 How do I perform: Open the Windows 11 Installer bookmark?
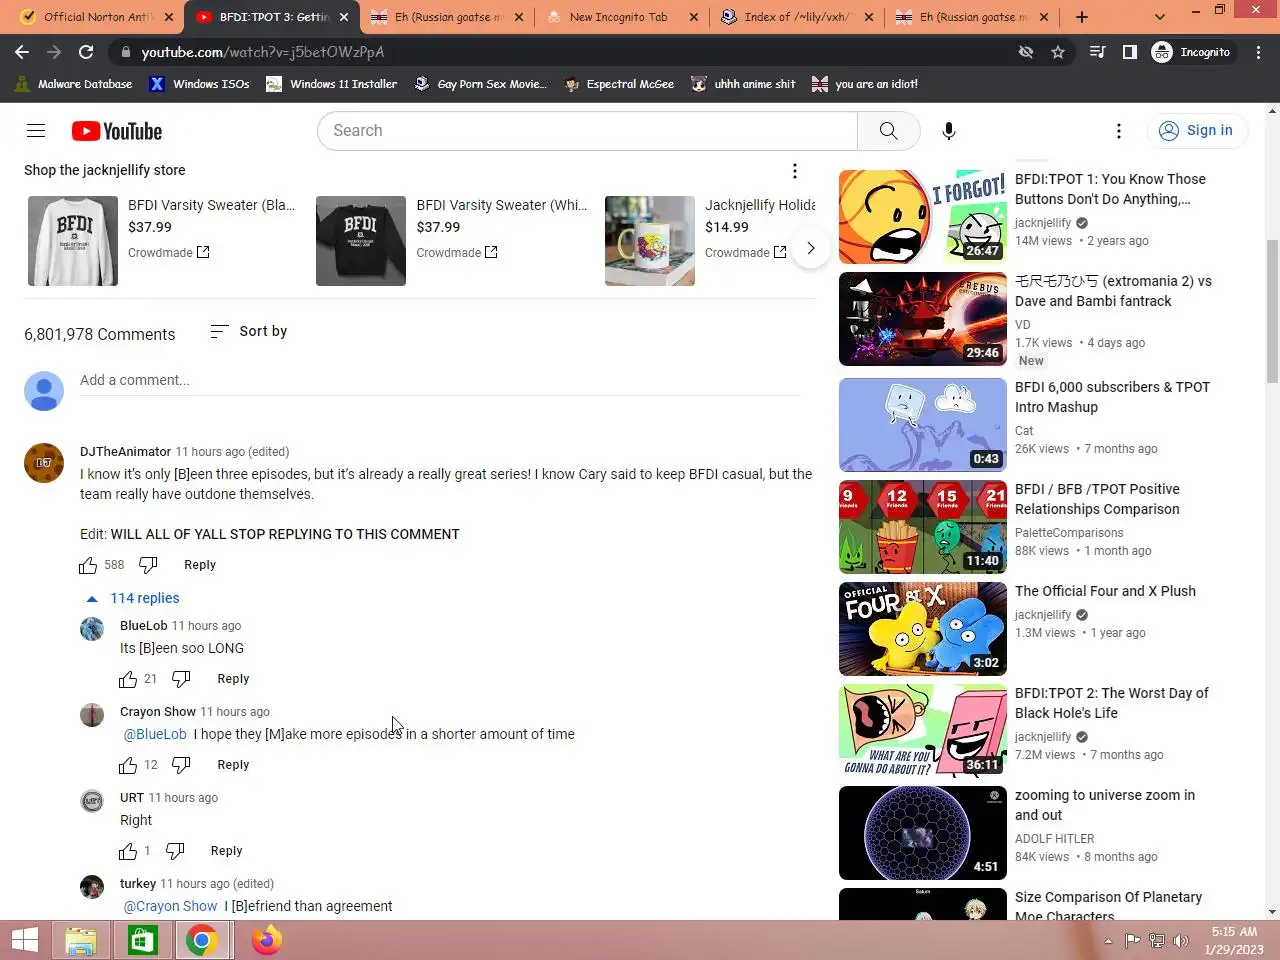331,84
